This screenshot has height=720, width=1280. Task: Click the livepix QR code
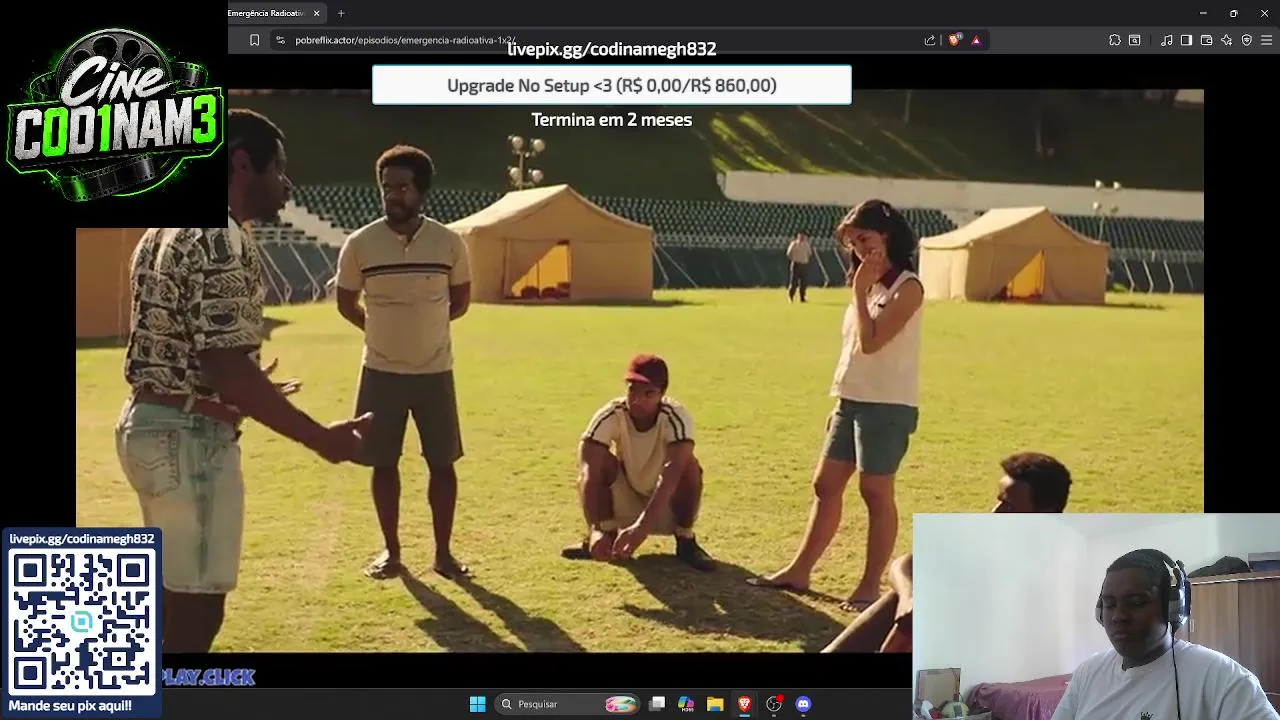tap(83, 622)
